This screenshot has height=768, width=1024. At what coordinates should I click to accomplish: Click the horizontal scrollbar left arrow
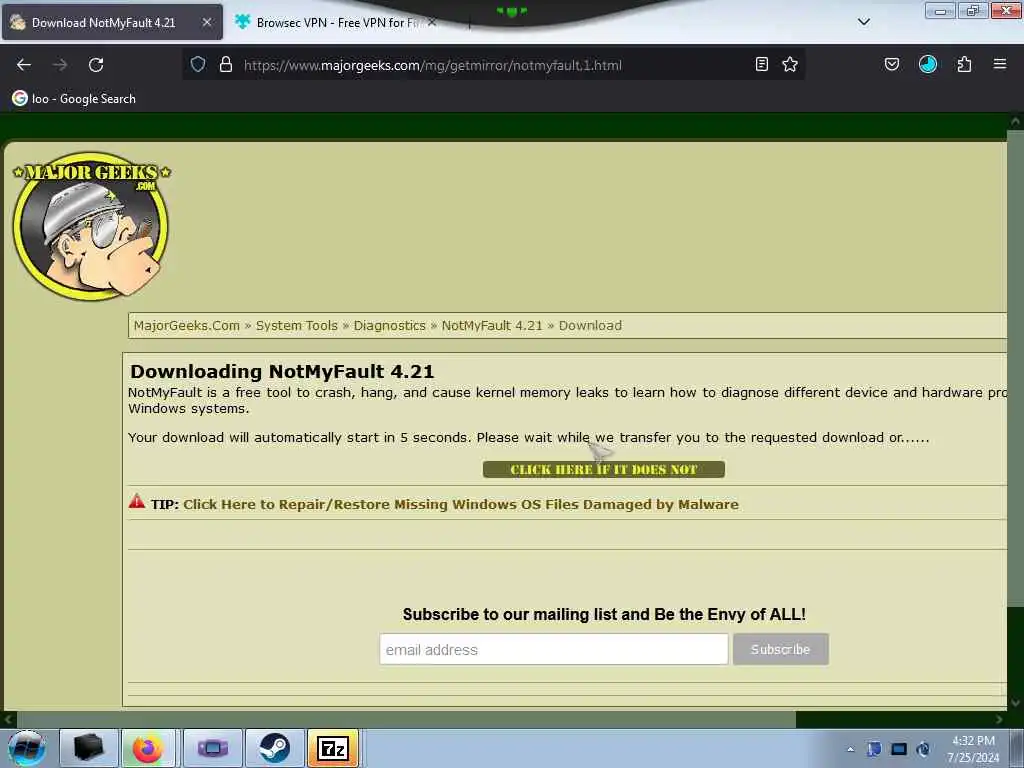(8, 720)
